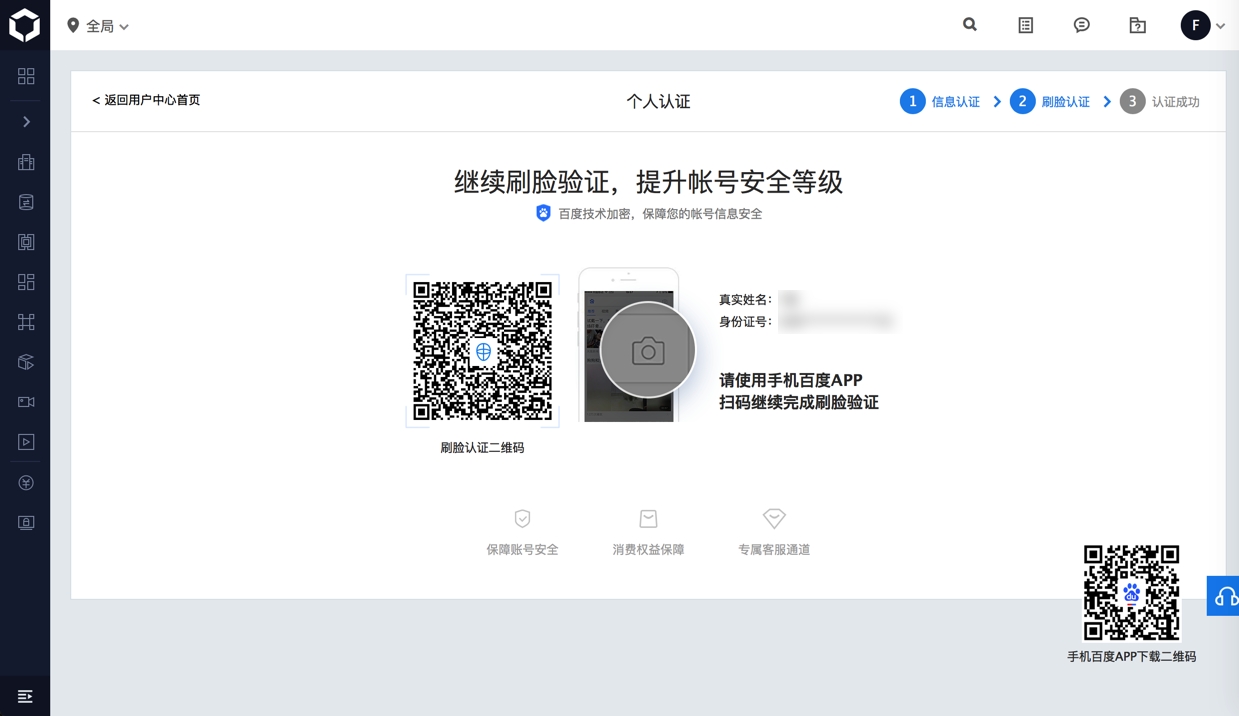Click the blue Baidu shield icon
The height and width of the screenshot is (716, 1239).
(543, 213)
